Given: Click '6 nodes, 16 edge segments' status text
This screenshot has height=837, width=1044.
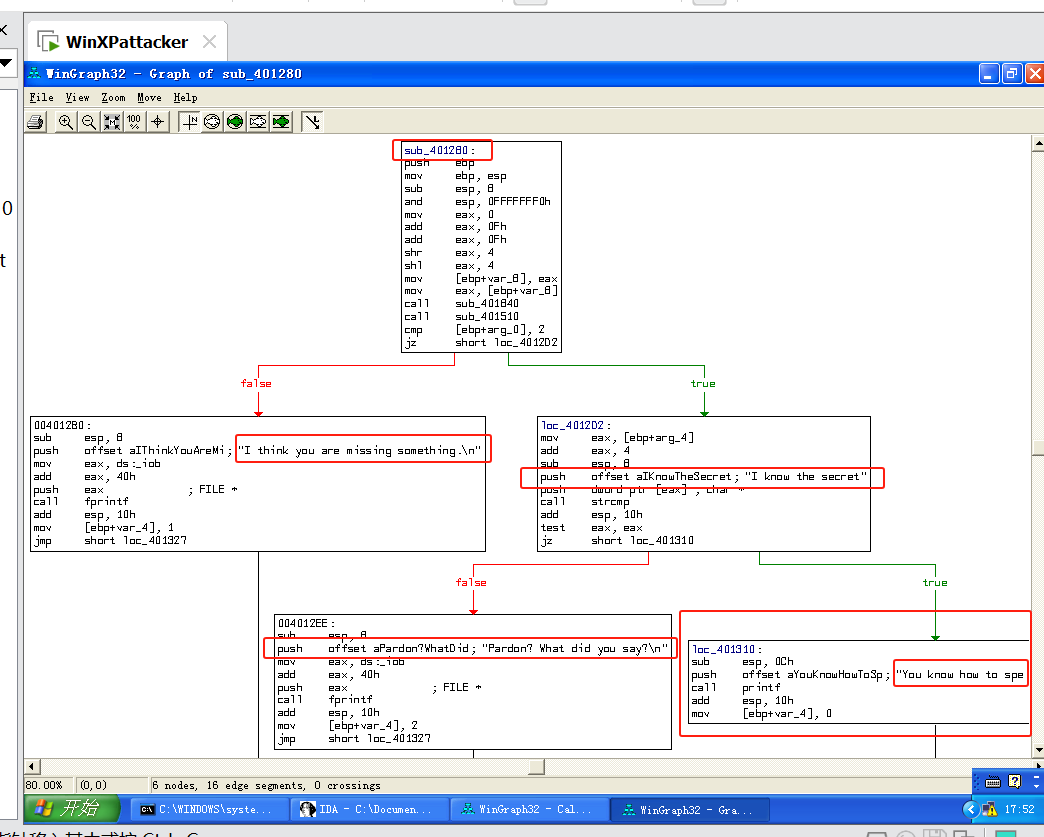Looking at the screenshot, I should pyautogui.click(x=266, y=785).
